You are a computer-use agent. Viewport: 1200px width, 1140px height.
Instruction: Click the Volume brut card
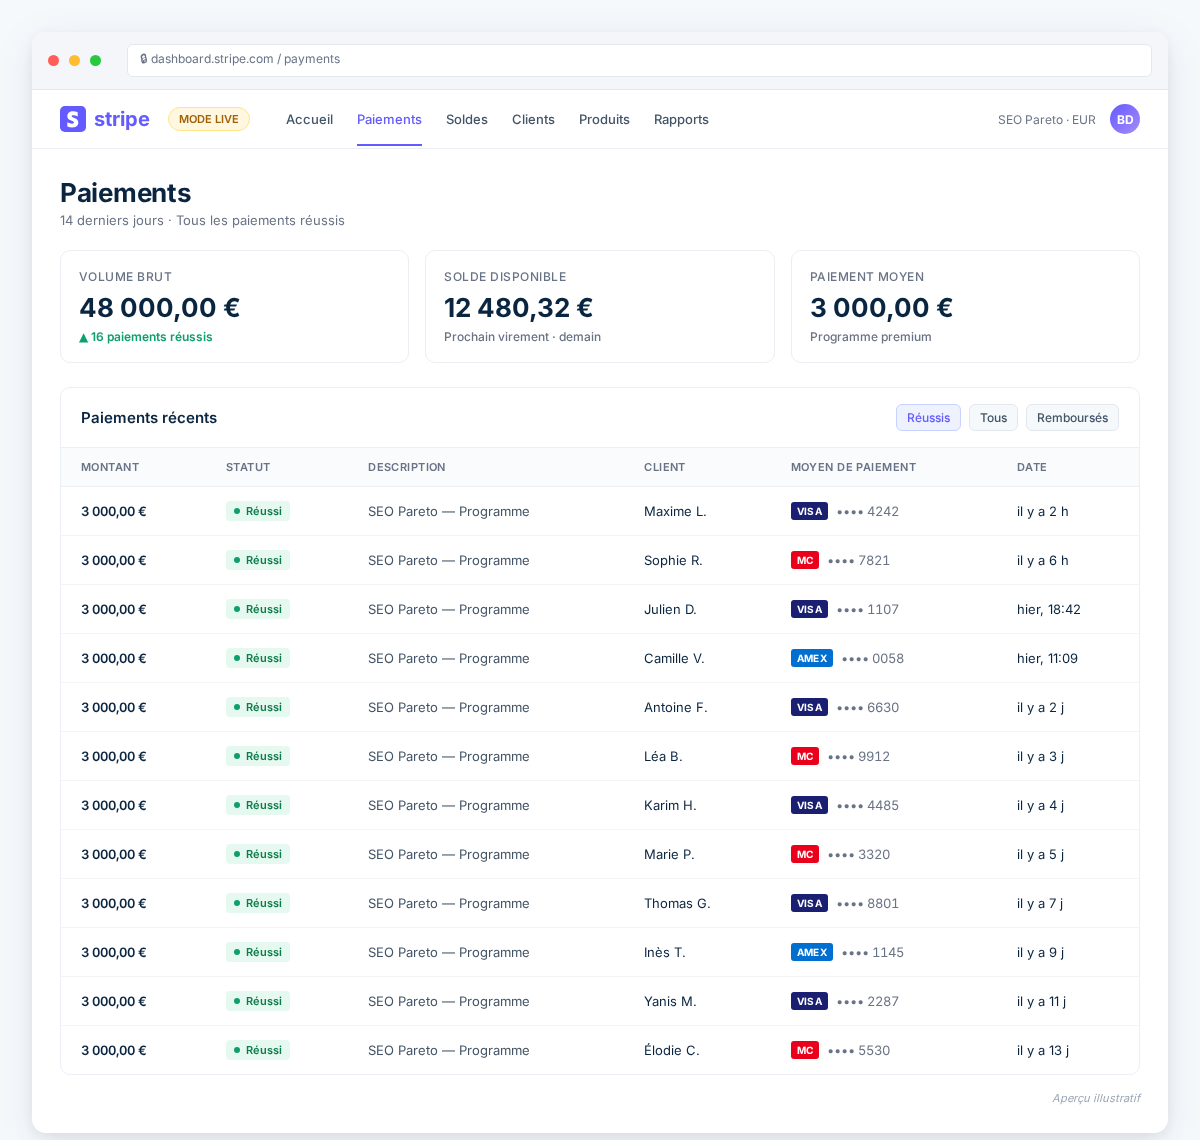click(234, 306)
